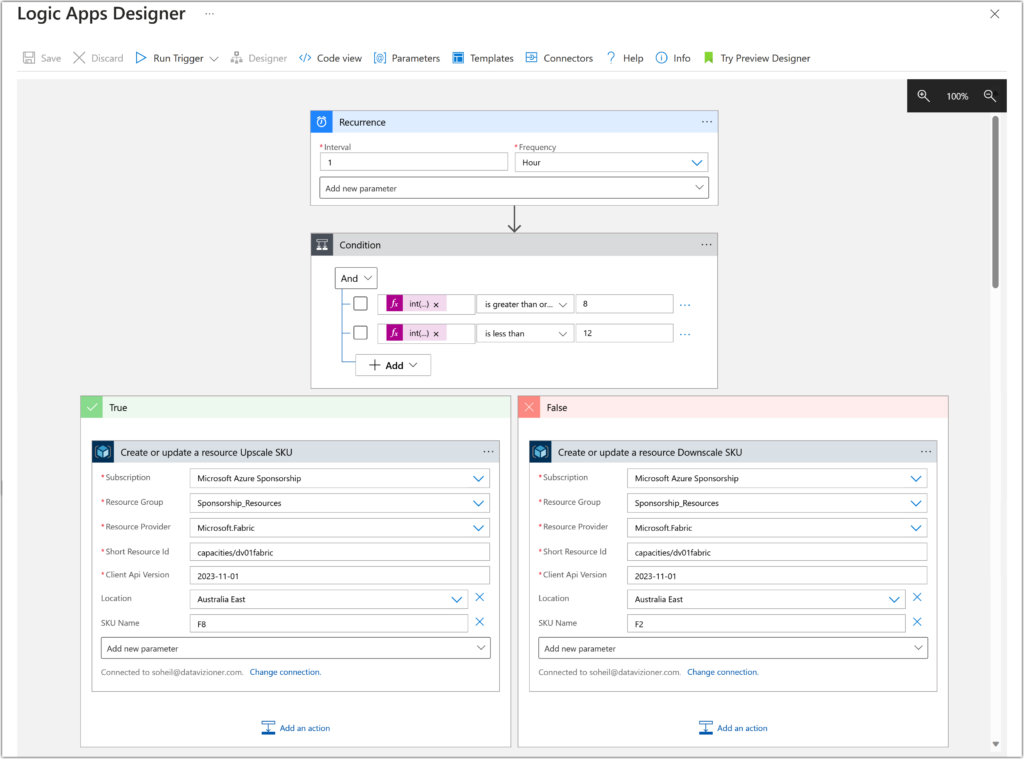Remove Location parameter in Upscale SKU
Screen dimensions: 1024x759
tap(479, 598)
